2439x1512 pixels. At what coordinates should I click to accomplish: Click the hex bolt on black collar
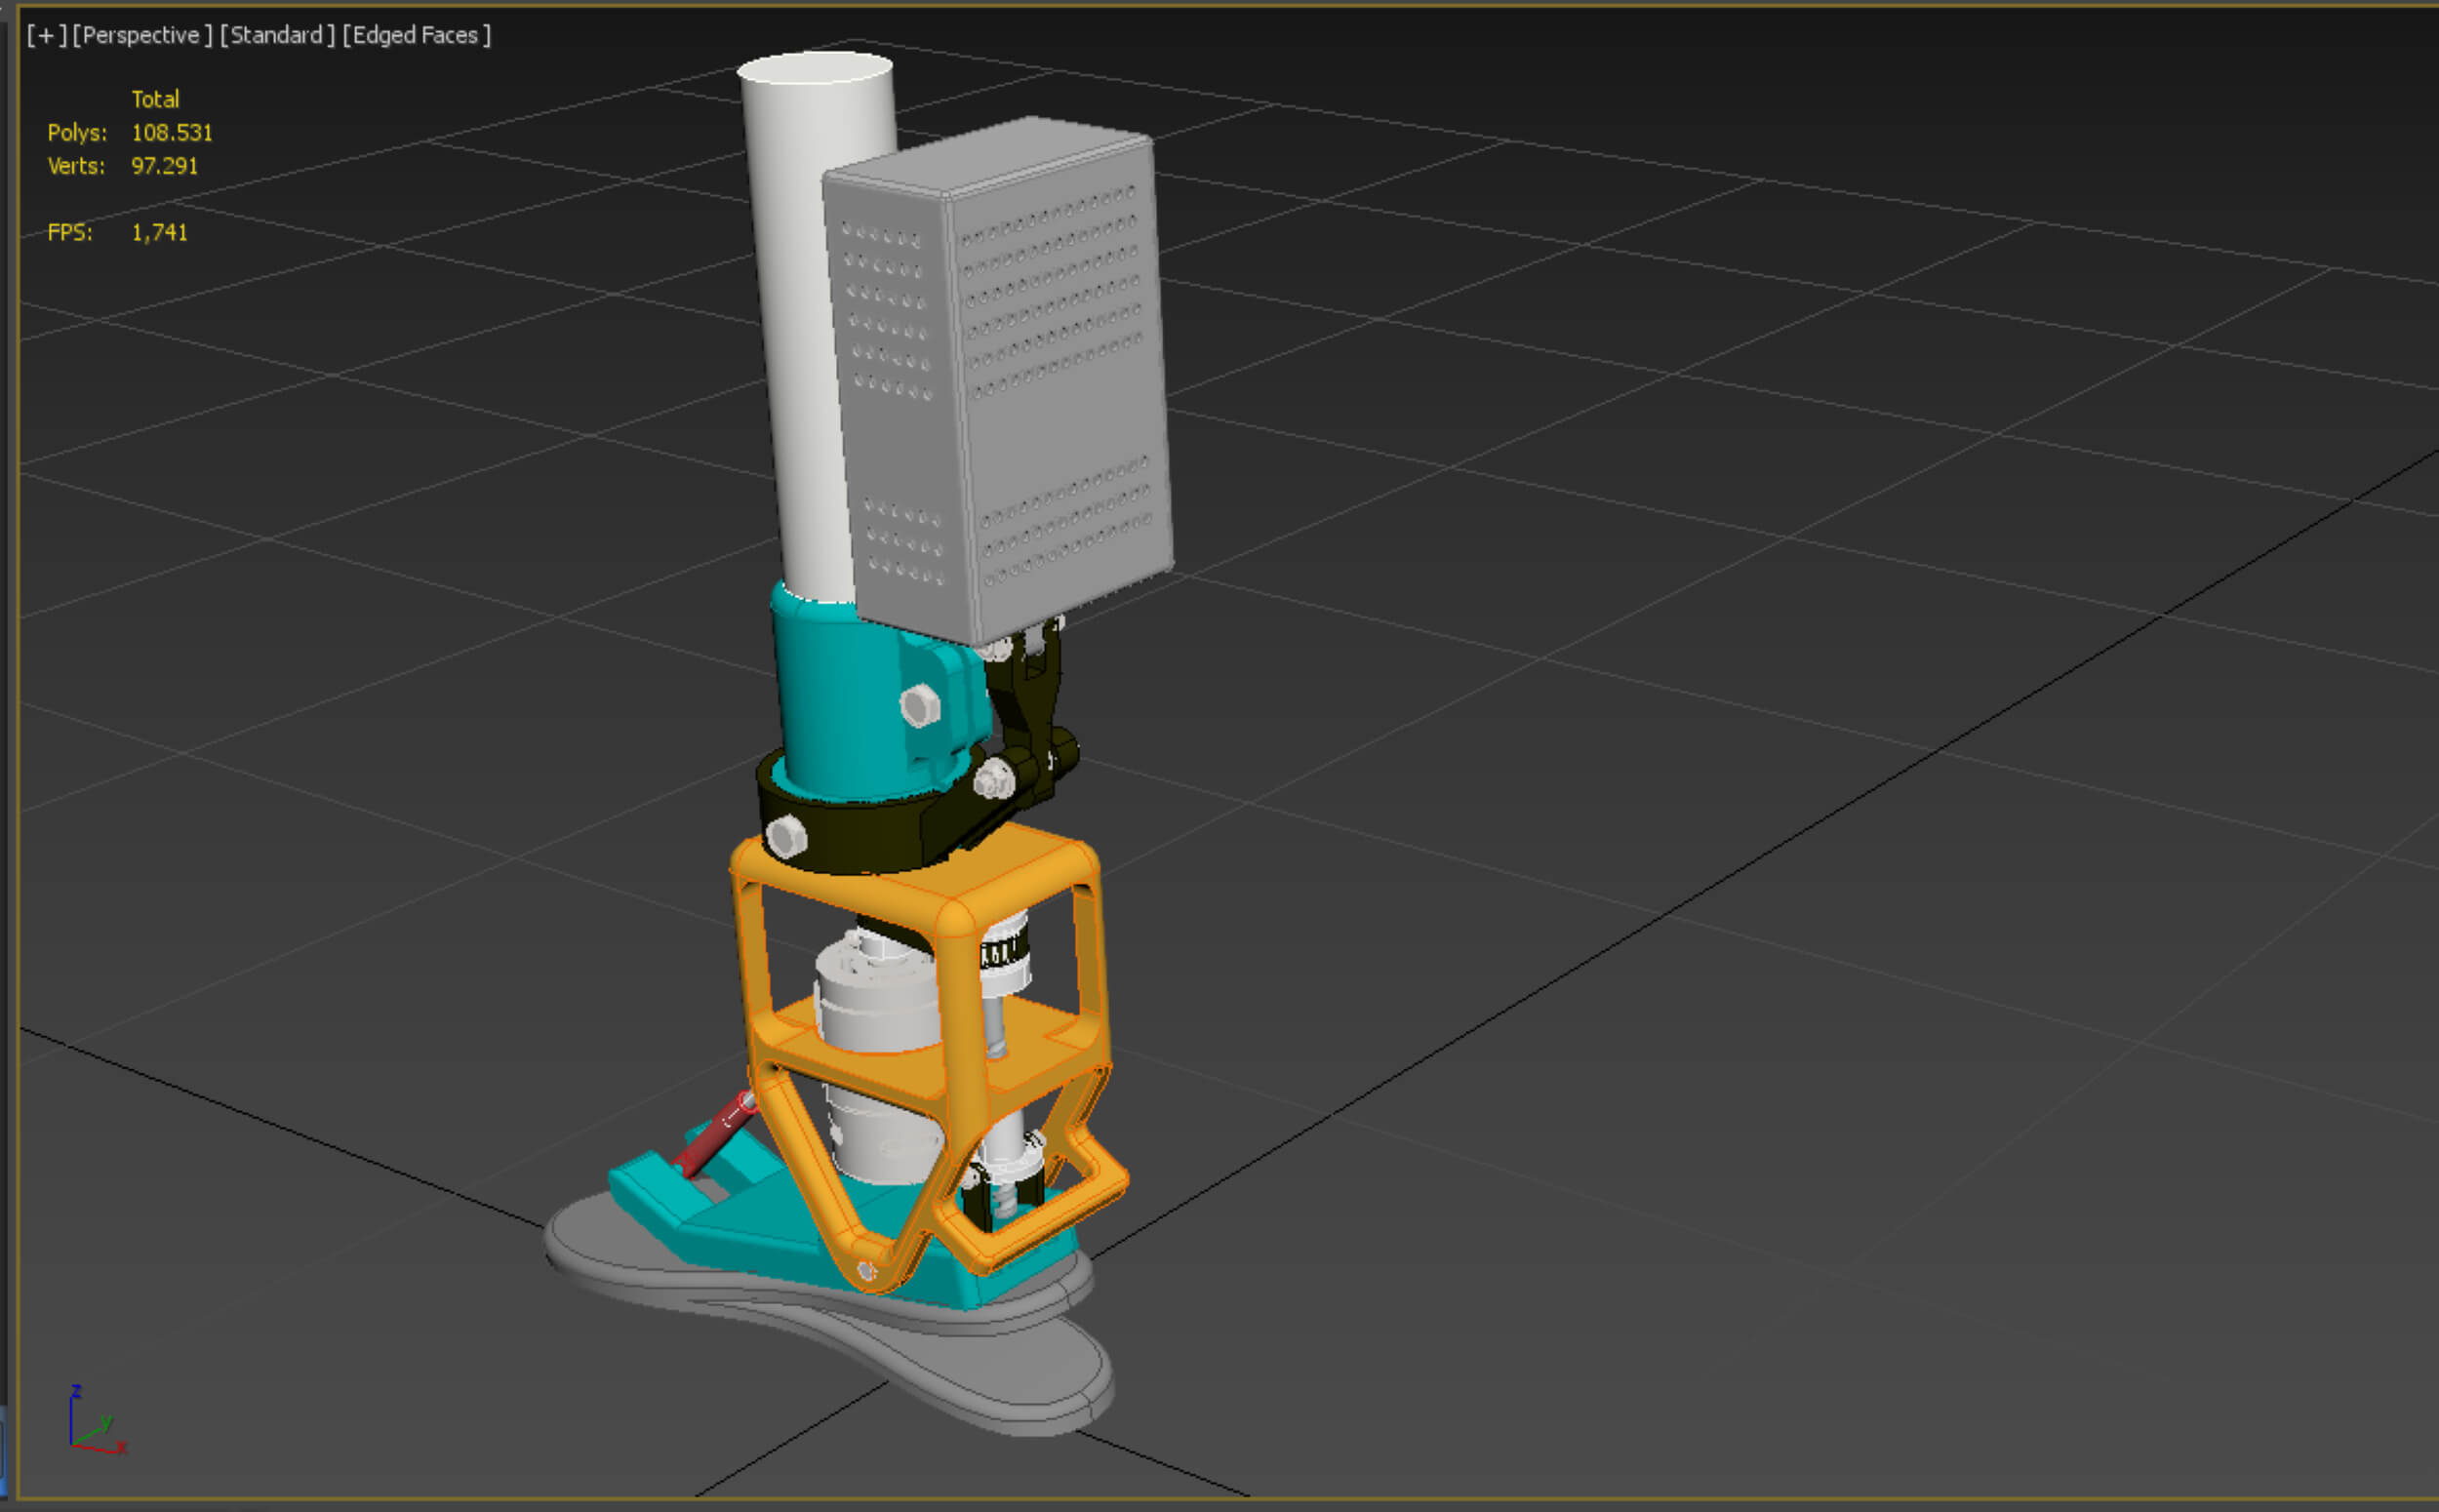[786, 836]
